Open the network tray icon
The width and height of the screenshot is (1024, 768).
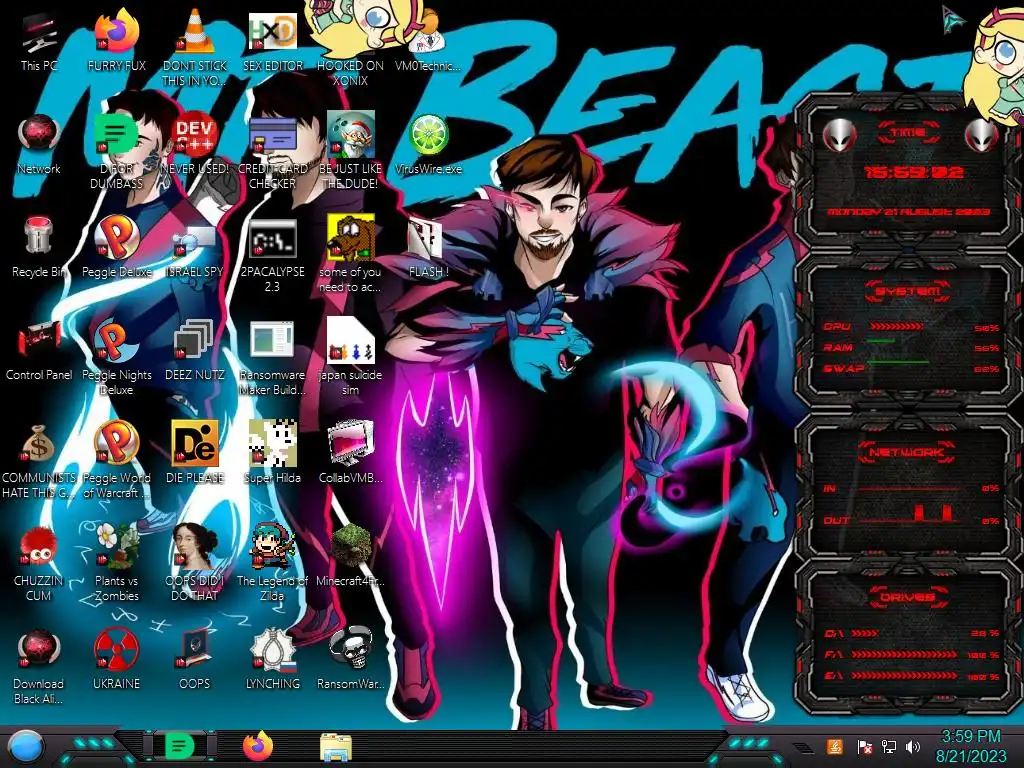click(x=889, y=746)
